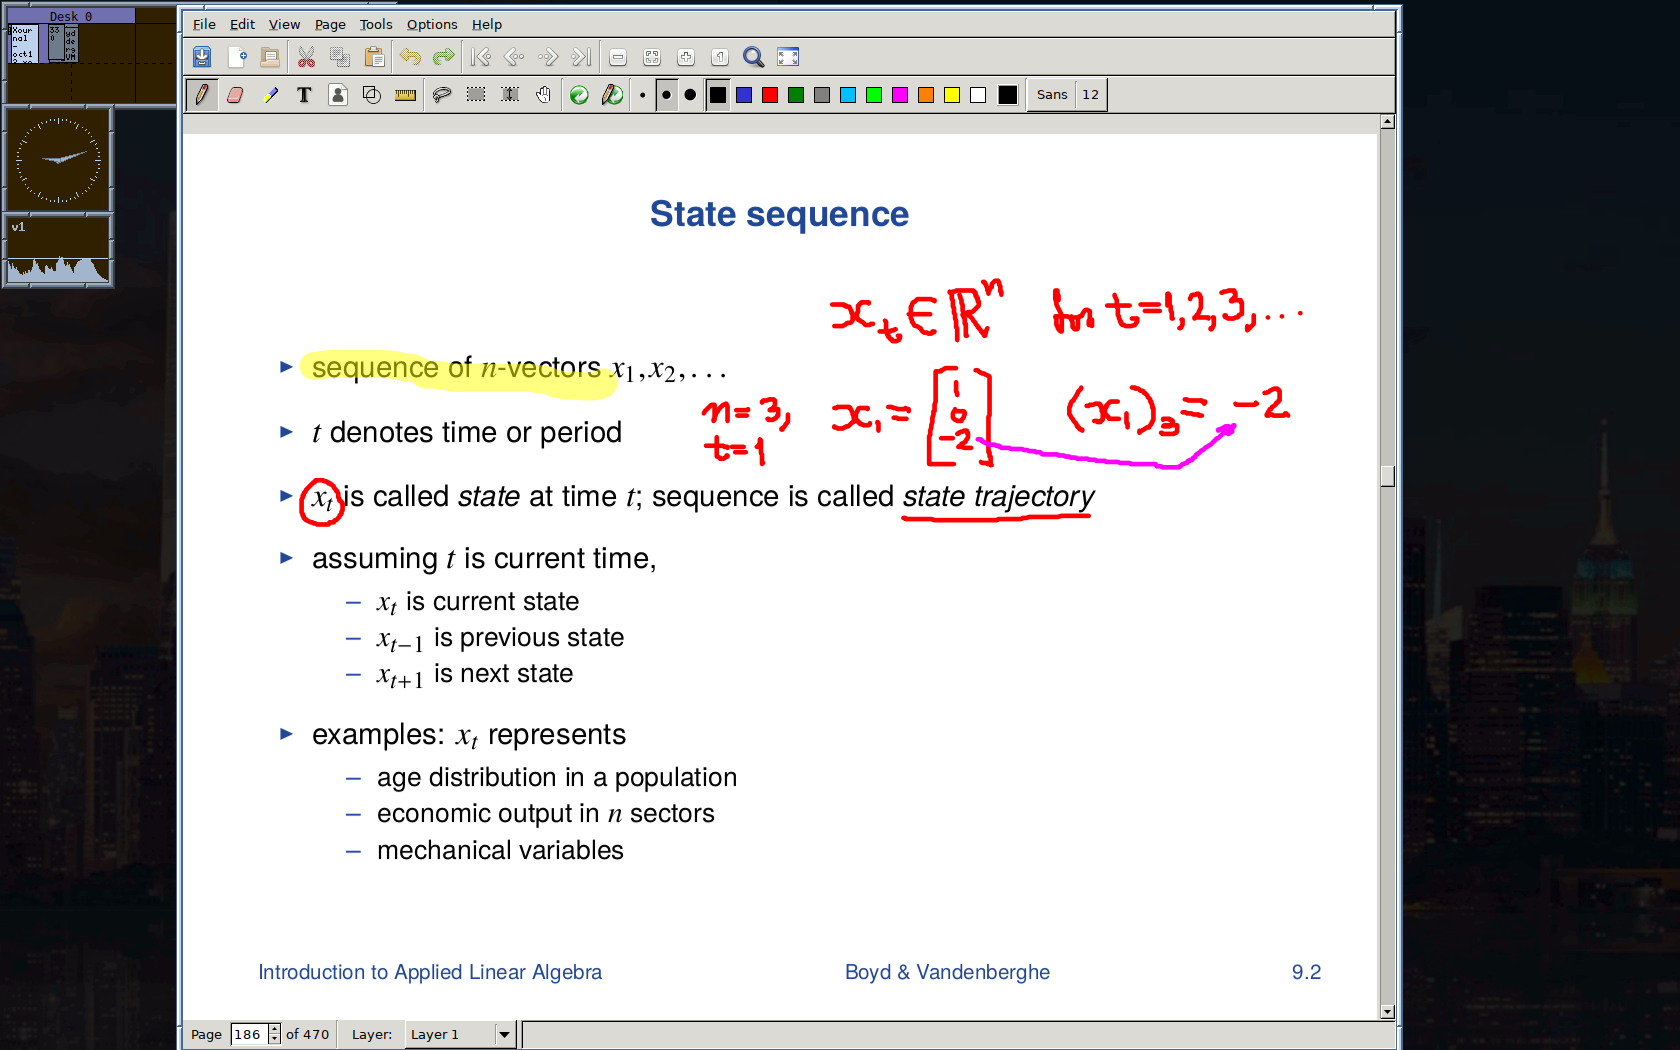Click the Undo arrow icon
Viewport: 1680px width, 1050px height.
click(410, 57)
